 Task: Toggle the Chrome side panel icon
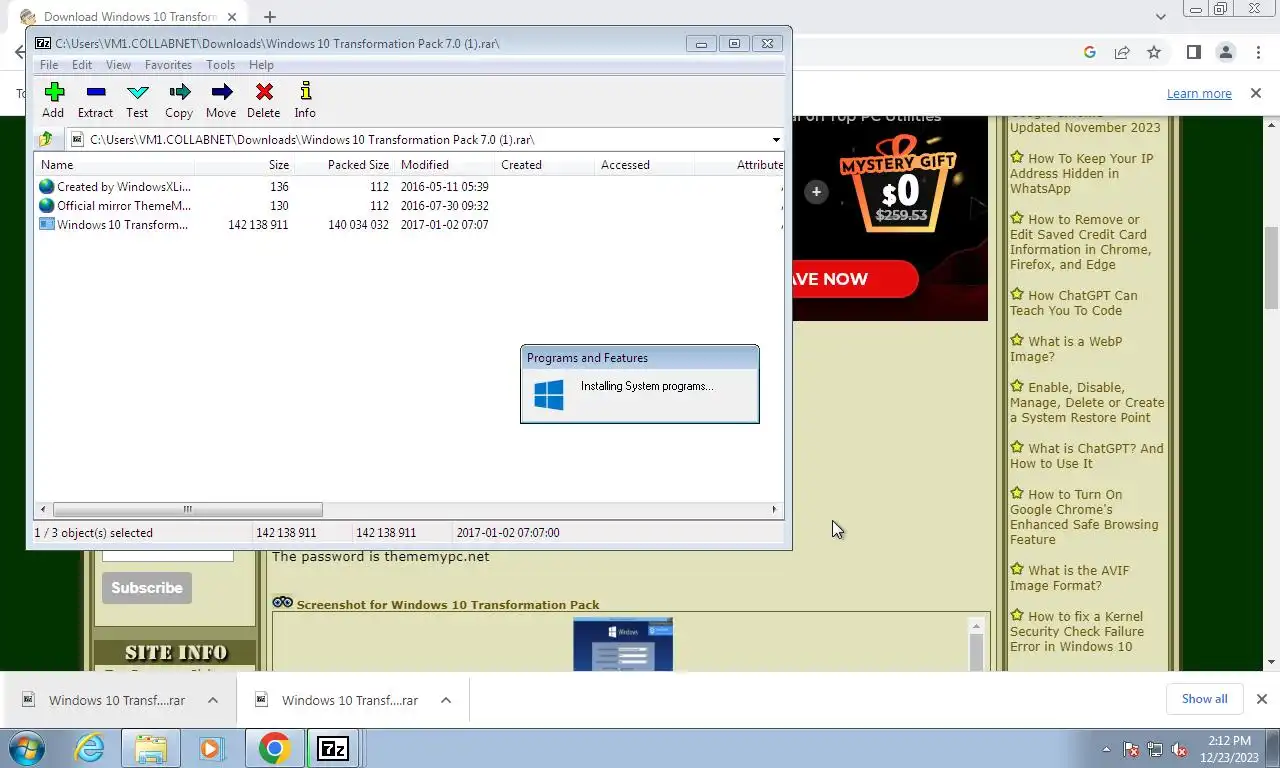[1193, 52]
